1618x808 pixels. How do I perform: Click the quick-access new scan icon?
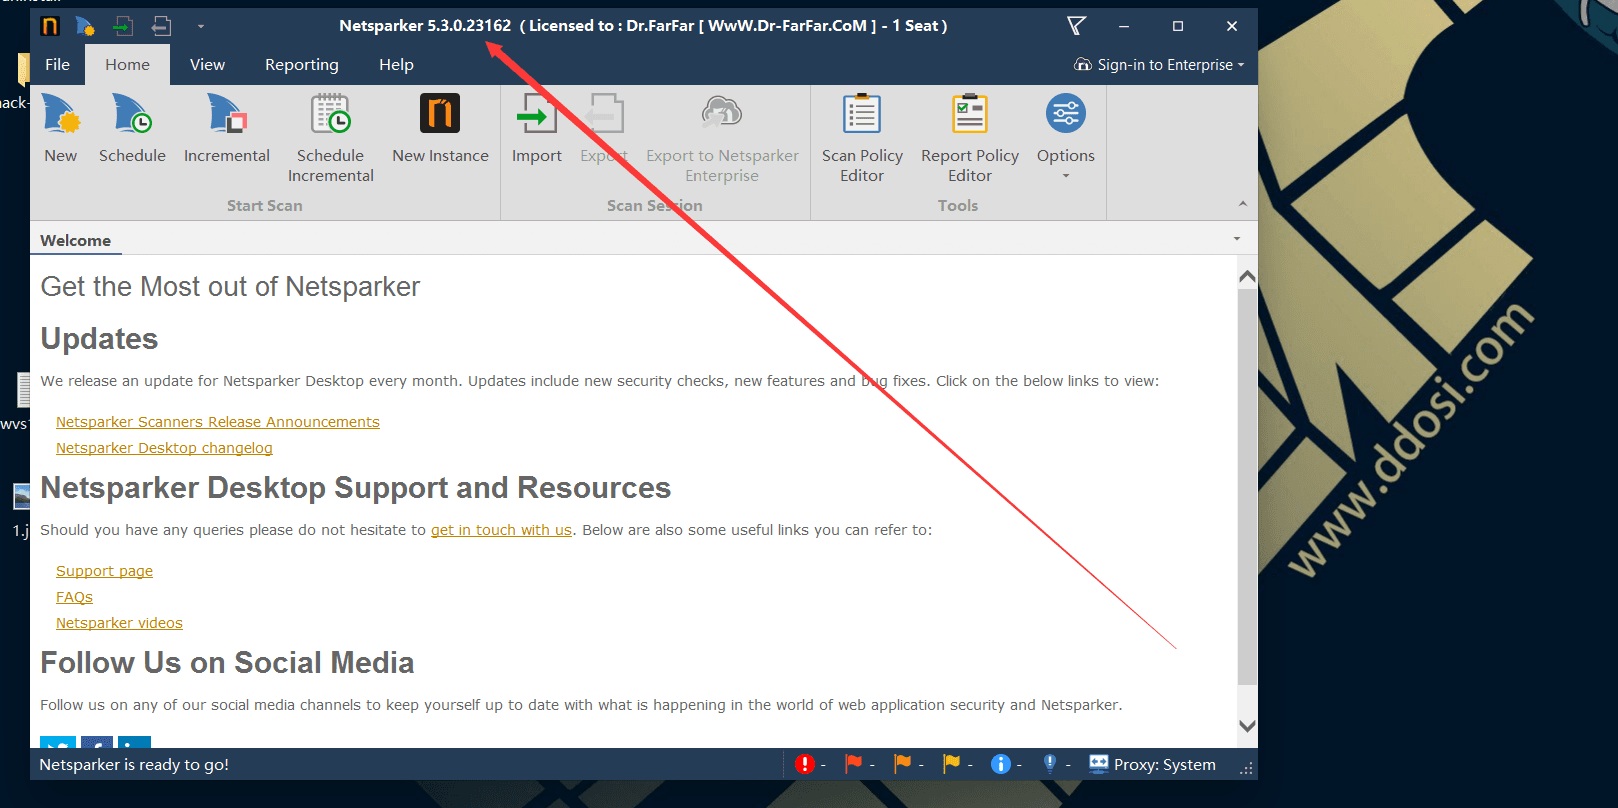coord(86,26)
